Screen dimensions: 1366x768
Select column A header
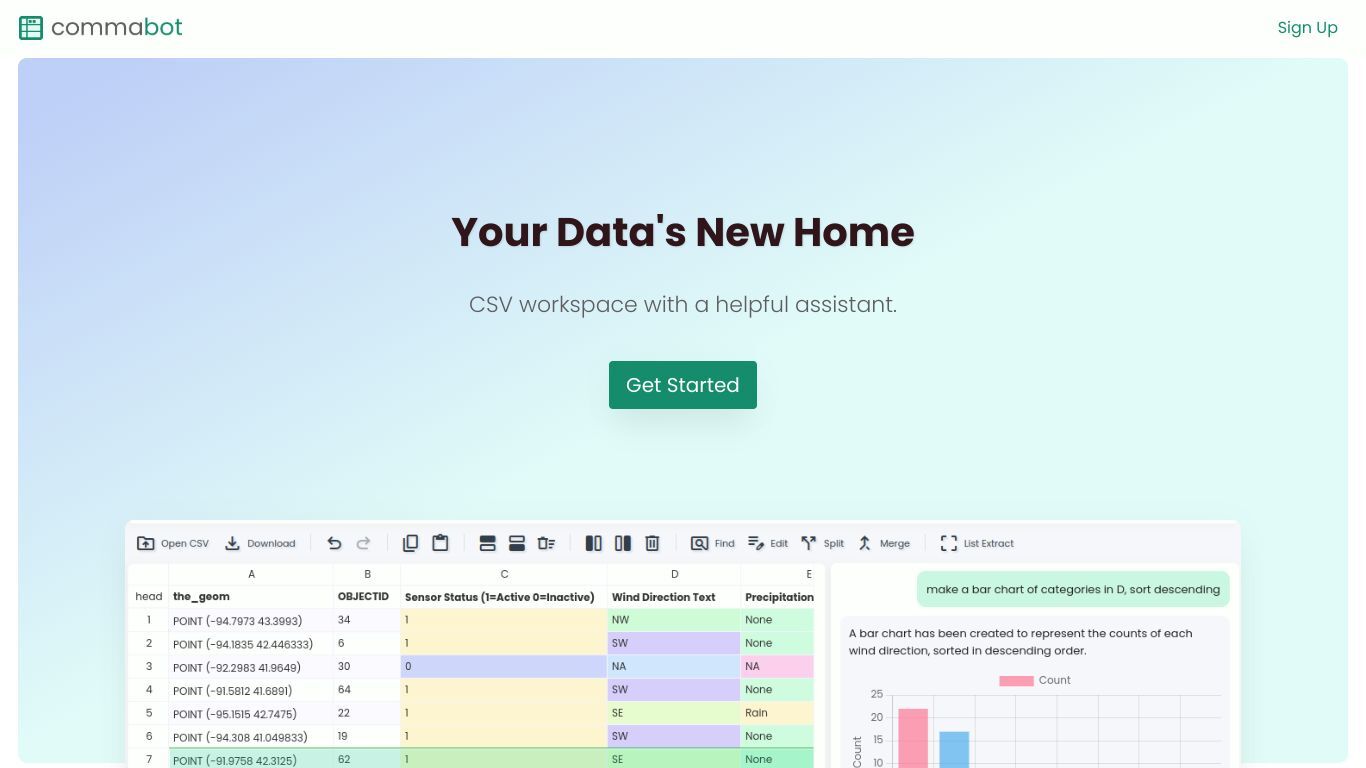[251, 574]
